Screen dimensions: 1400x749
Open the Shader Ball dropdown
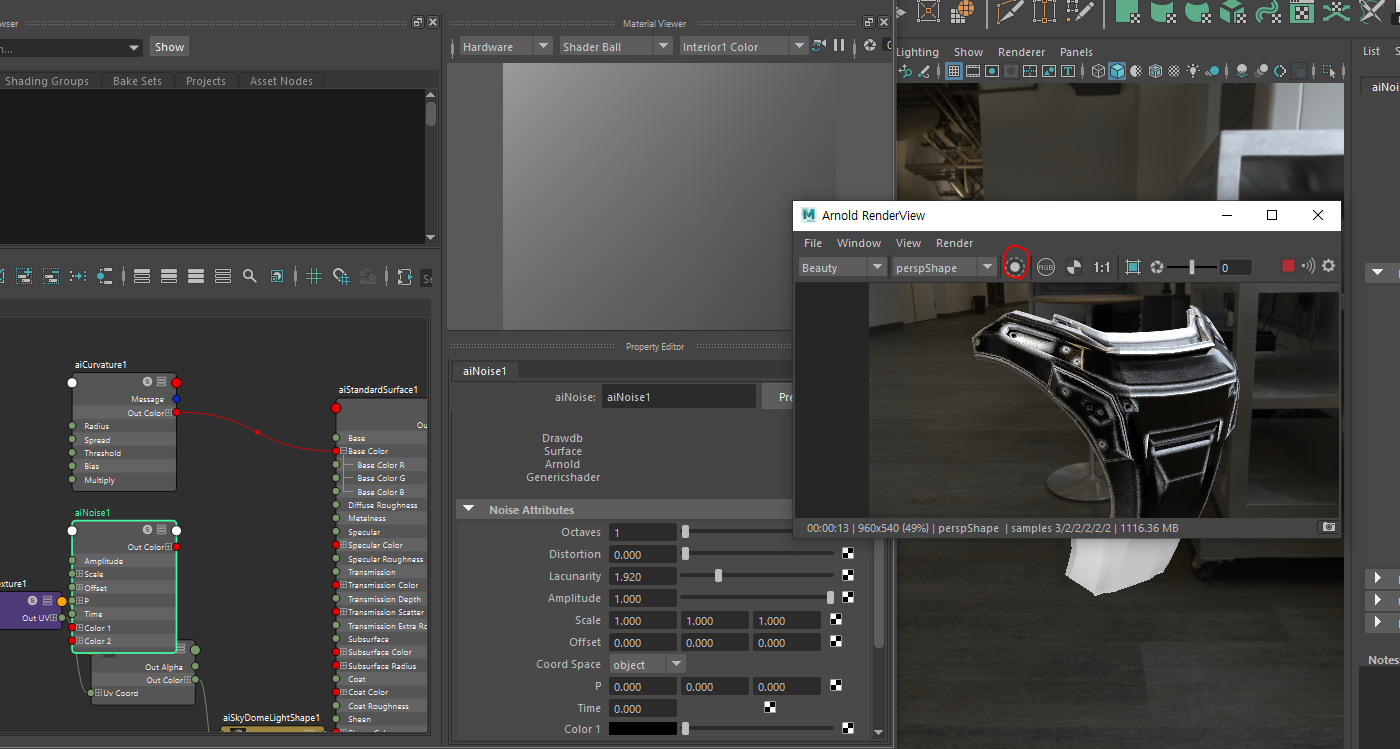(x=615, y=46)
